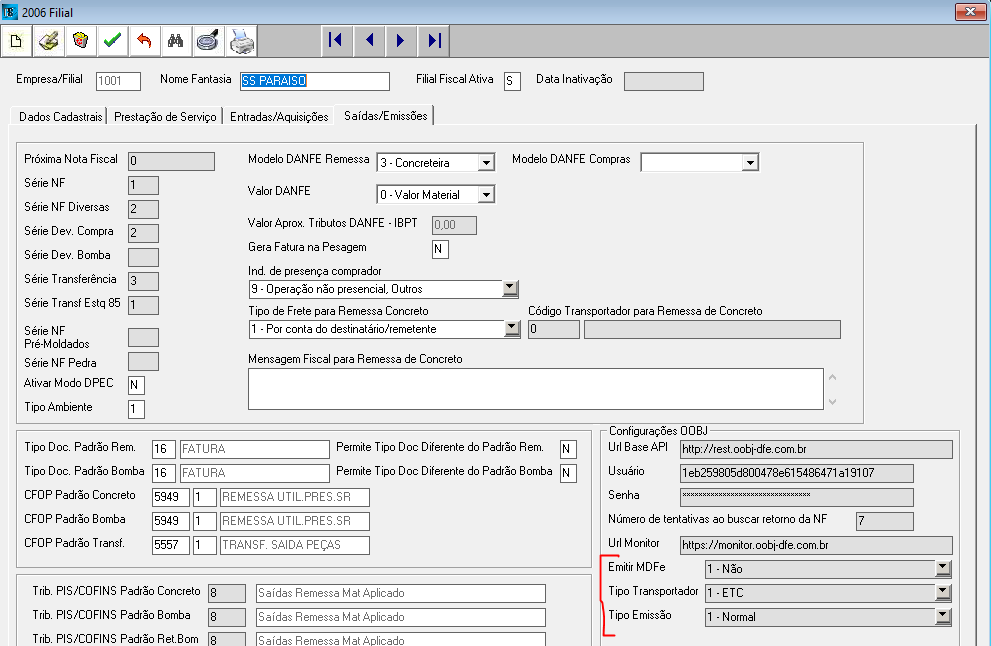Viewport: 991px width, 646px height.
Task: Open the Dados Cadastrais tab
Action: [60, 117]
